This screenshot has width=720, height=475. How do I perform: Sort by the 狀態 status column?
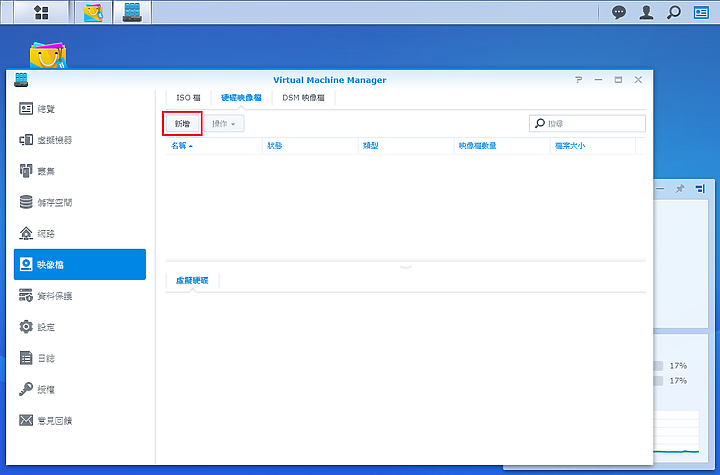click(310, 146)
